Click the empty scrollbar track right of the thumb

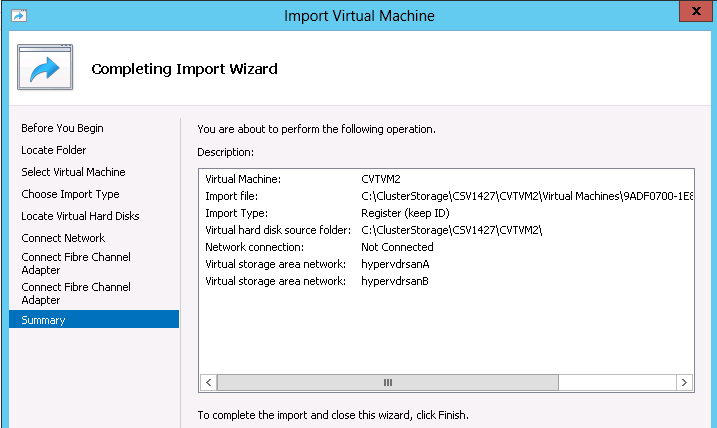(617, 382)
